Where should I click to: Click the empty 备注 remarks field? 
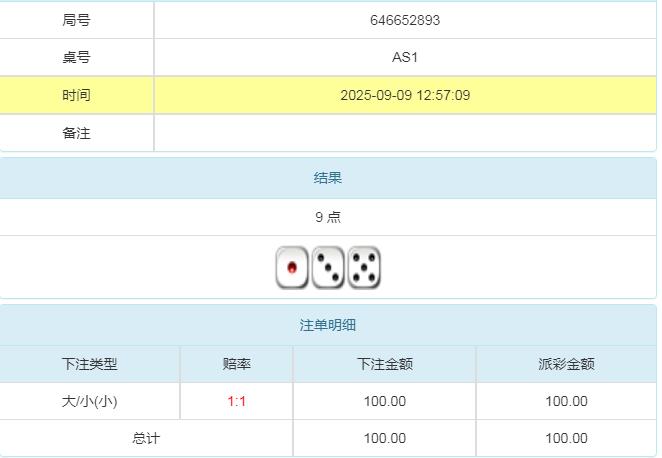(x=404, y=133)
